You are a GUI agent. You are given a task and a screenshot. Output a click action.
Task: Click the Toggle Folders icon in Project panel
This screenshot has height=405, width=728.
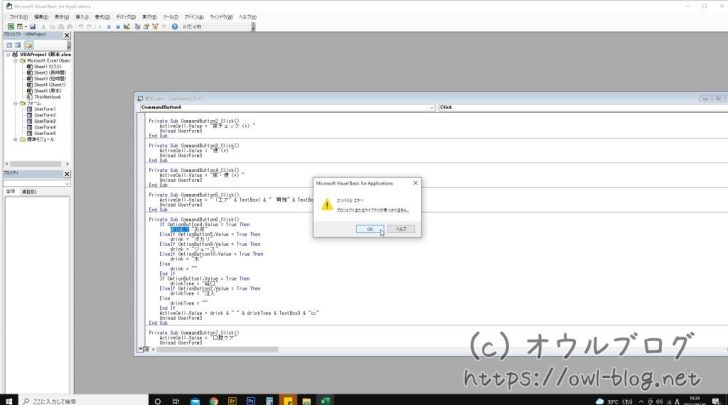[x=29, y=45]
